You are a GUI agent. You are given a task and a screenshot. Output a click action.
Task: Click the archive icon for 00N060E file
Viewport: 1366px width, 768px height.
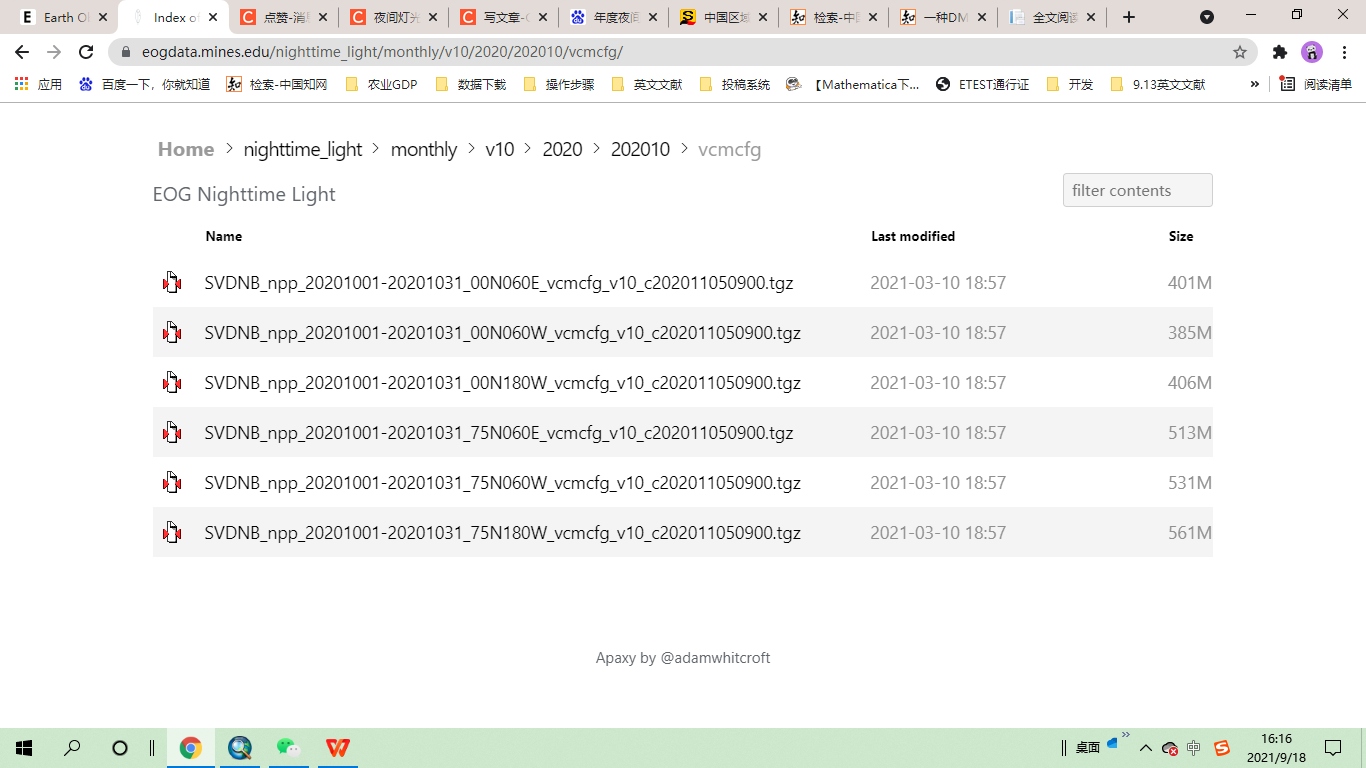[172, 283]
